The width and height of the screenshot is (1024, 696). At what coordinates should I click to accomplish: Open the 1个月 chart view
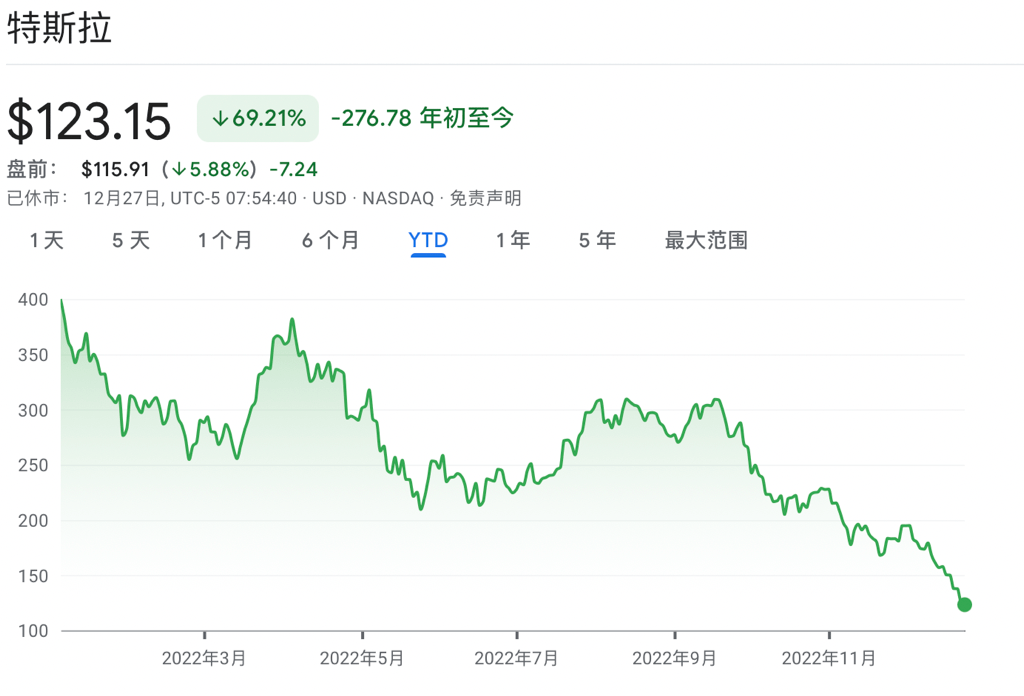226,240
